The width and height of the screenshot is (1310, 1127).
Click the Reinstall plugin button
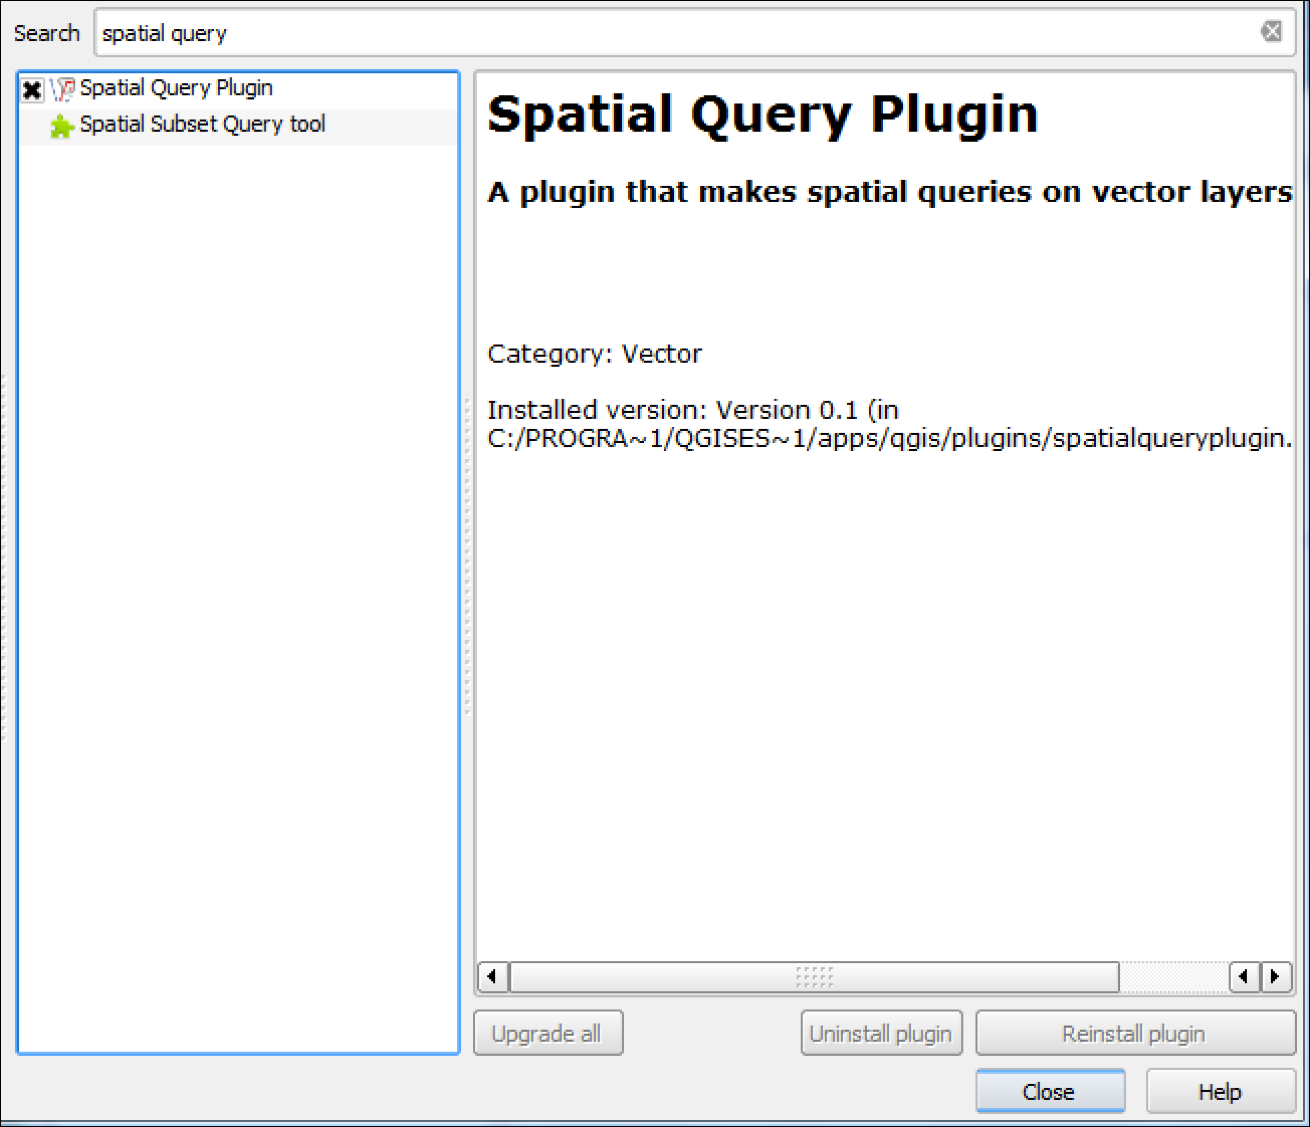click(1133, 1033)
